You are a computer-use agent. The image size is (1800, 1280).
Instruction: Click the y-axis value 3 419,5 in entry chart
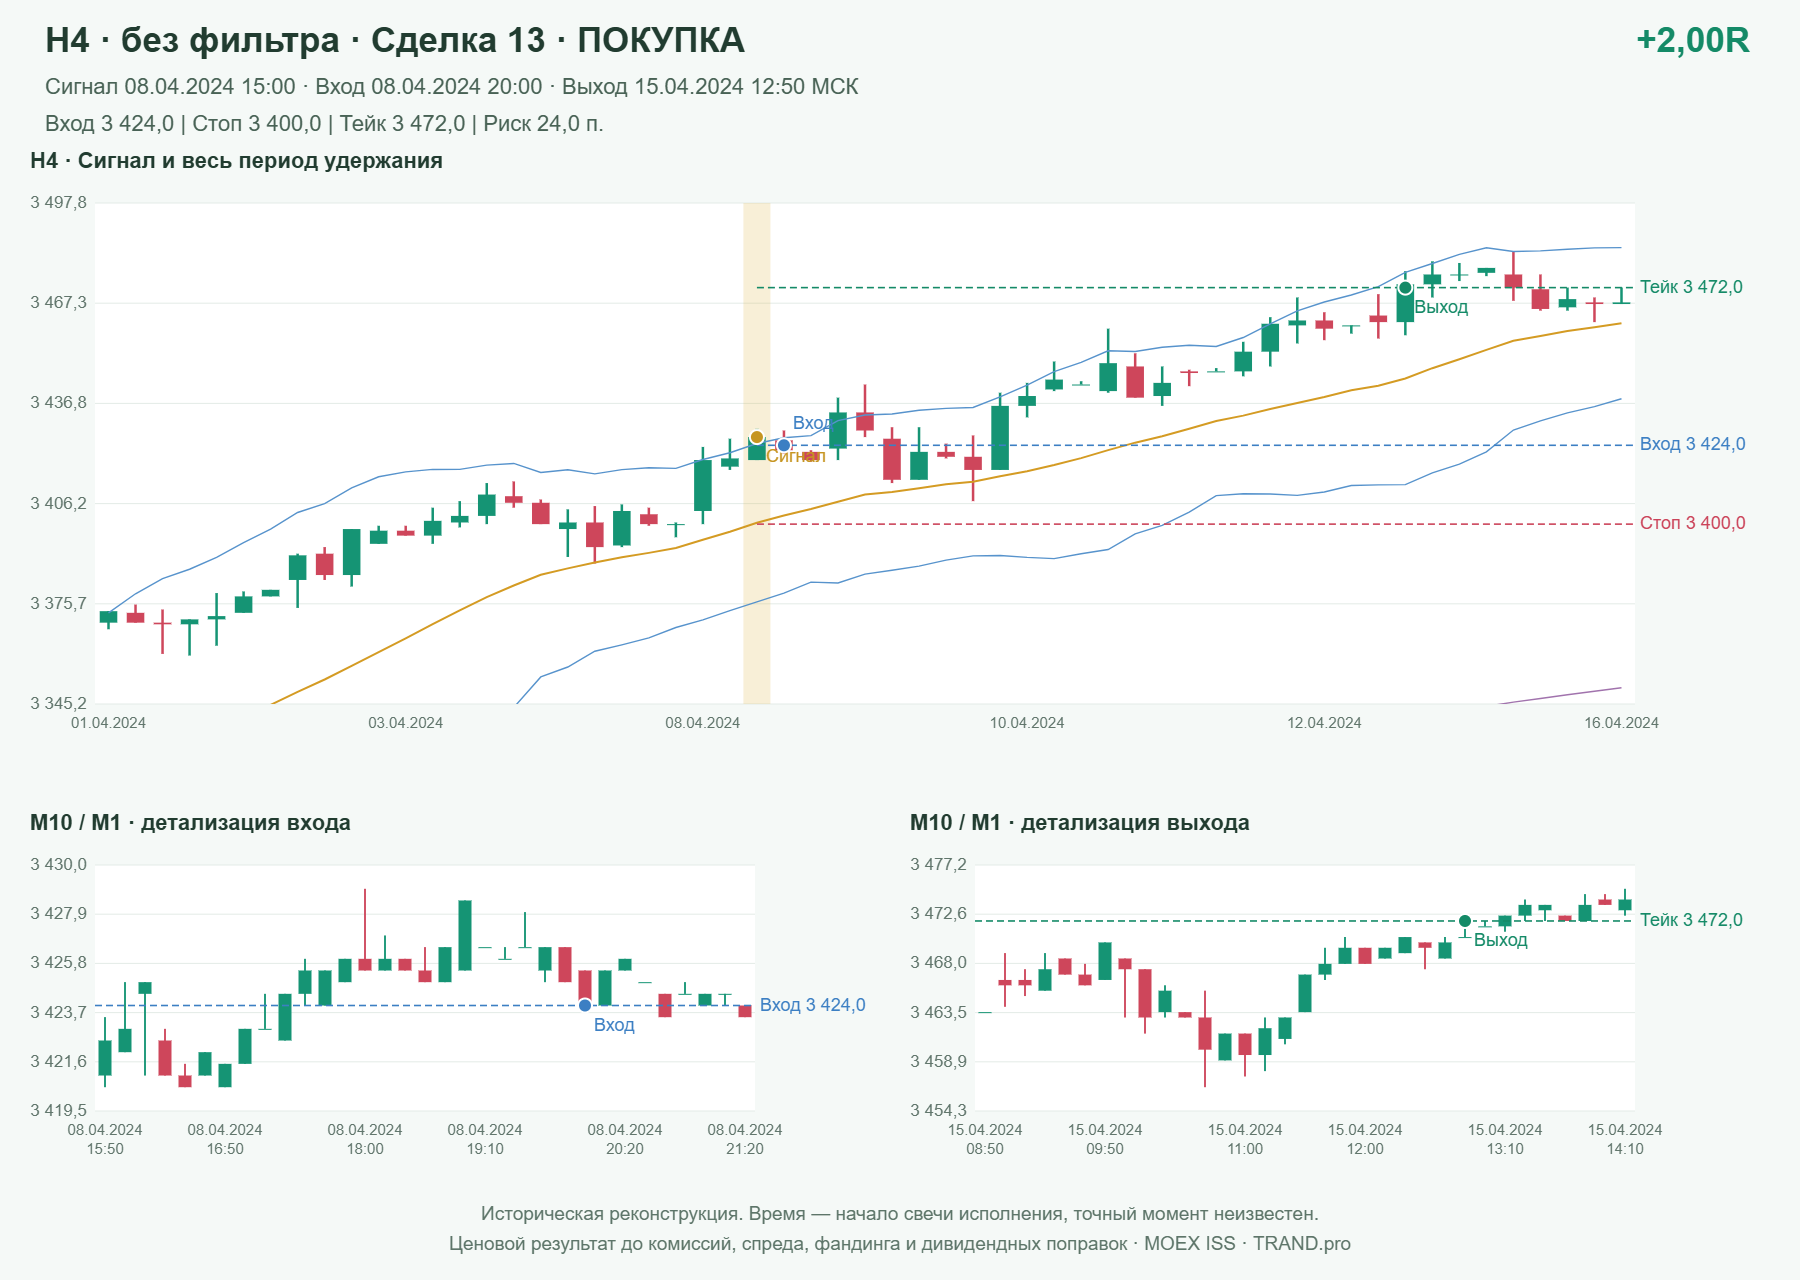58,1110
